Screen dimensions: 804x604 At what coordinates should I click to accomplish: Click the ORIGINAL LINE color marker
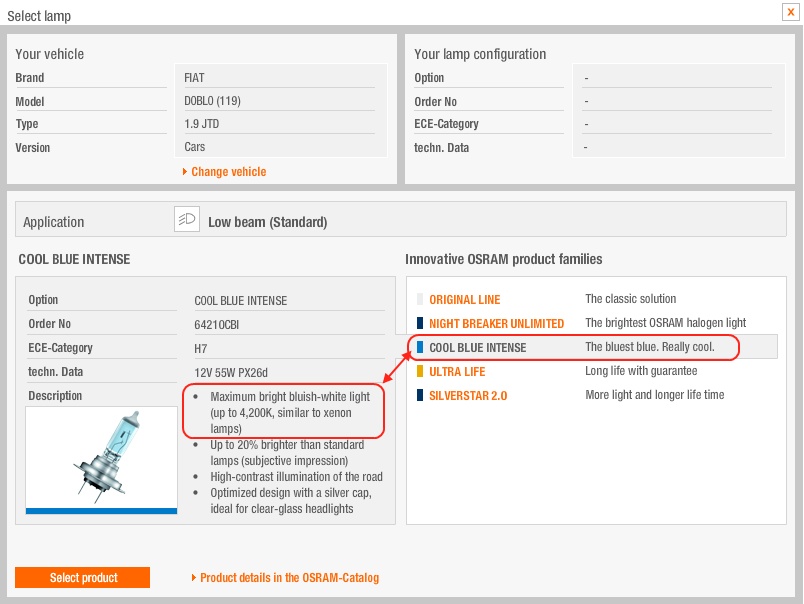[x=420, y=300]
